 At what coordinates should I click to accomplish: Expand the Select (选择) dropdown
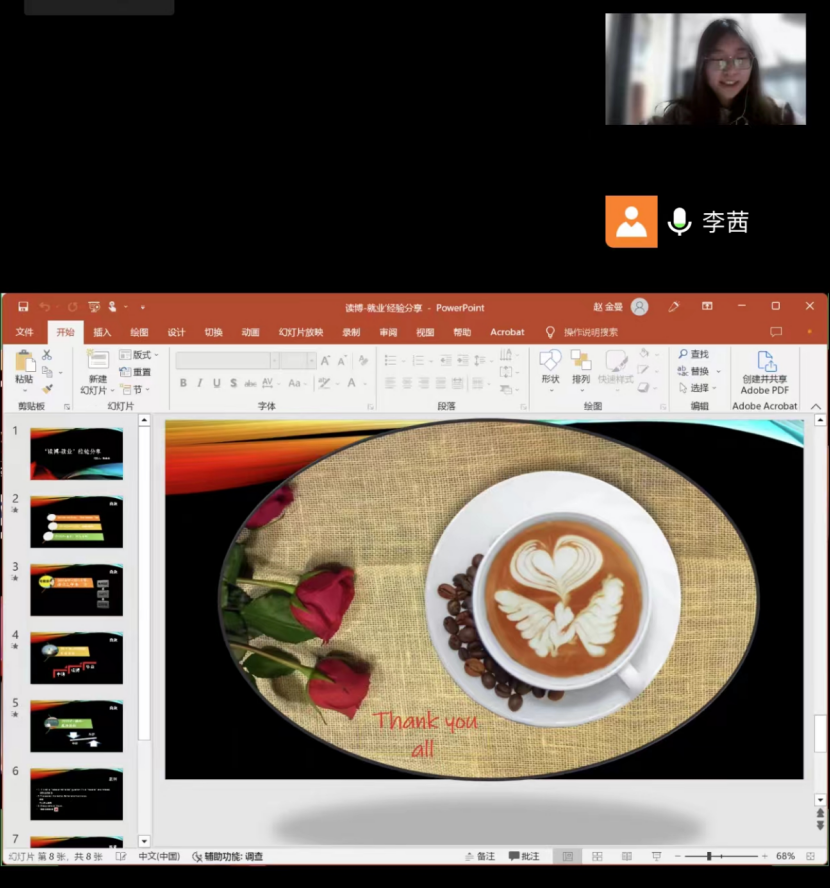click(x=697, y=388)
